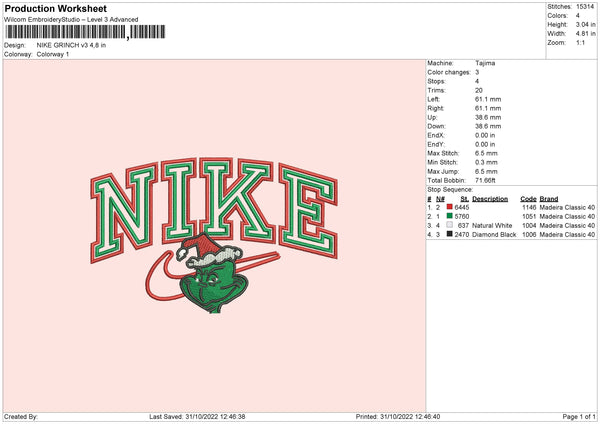The width and height of the screenshot is (600, 424).
Task: Click the Zoom value '1:1'
Action: [x=580, y=42]
